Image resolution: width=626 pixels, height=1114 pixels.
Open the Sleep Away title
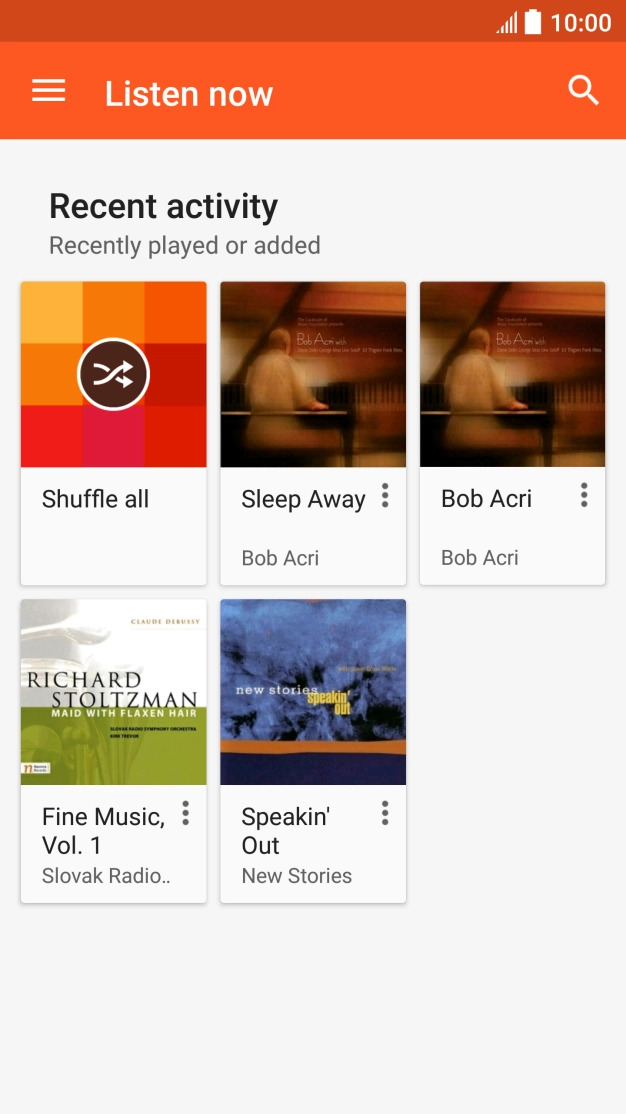303,499
